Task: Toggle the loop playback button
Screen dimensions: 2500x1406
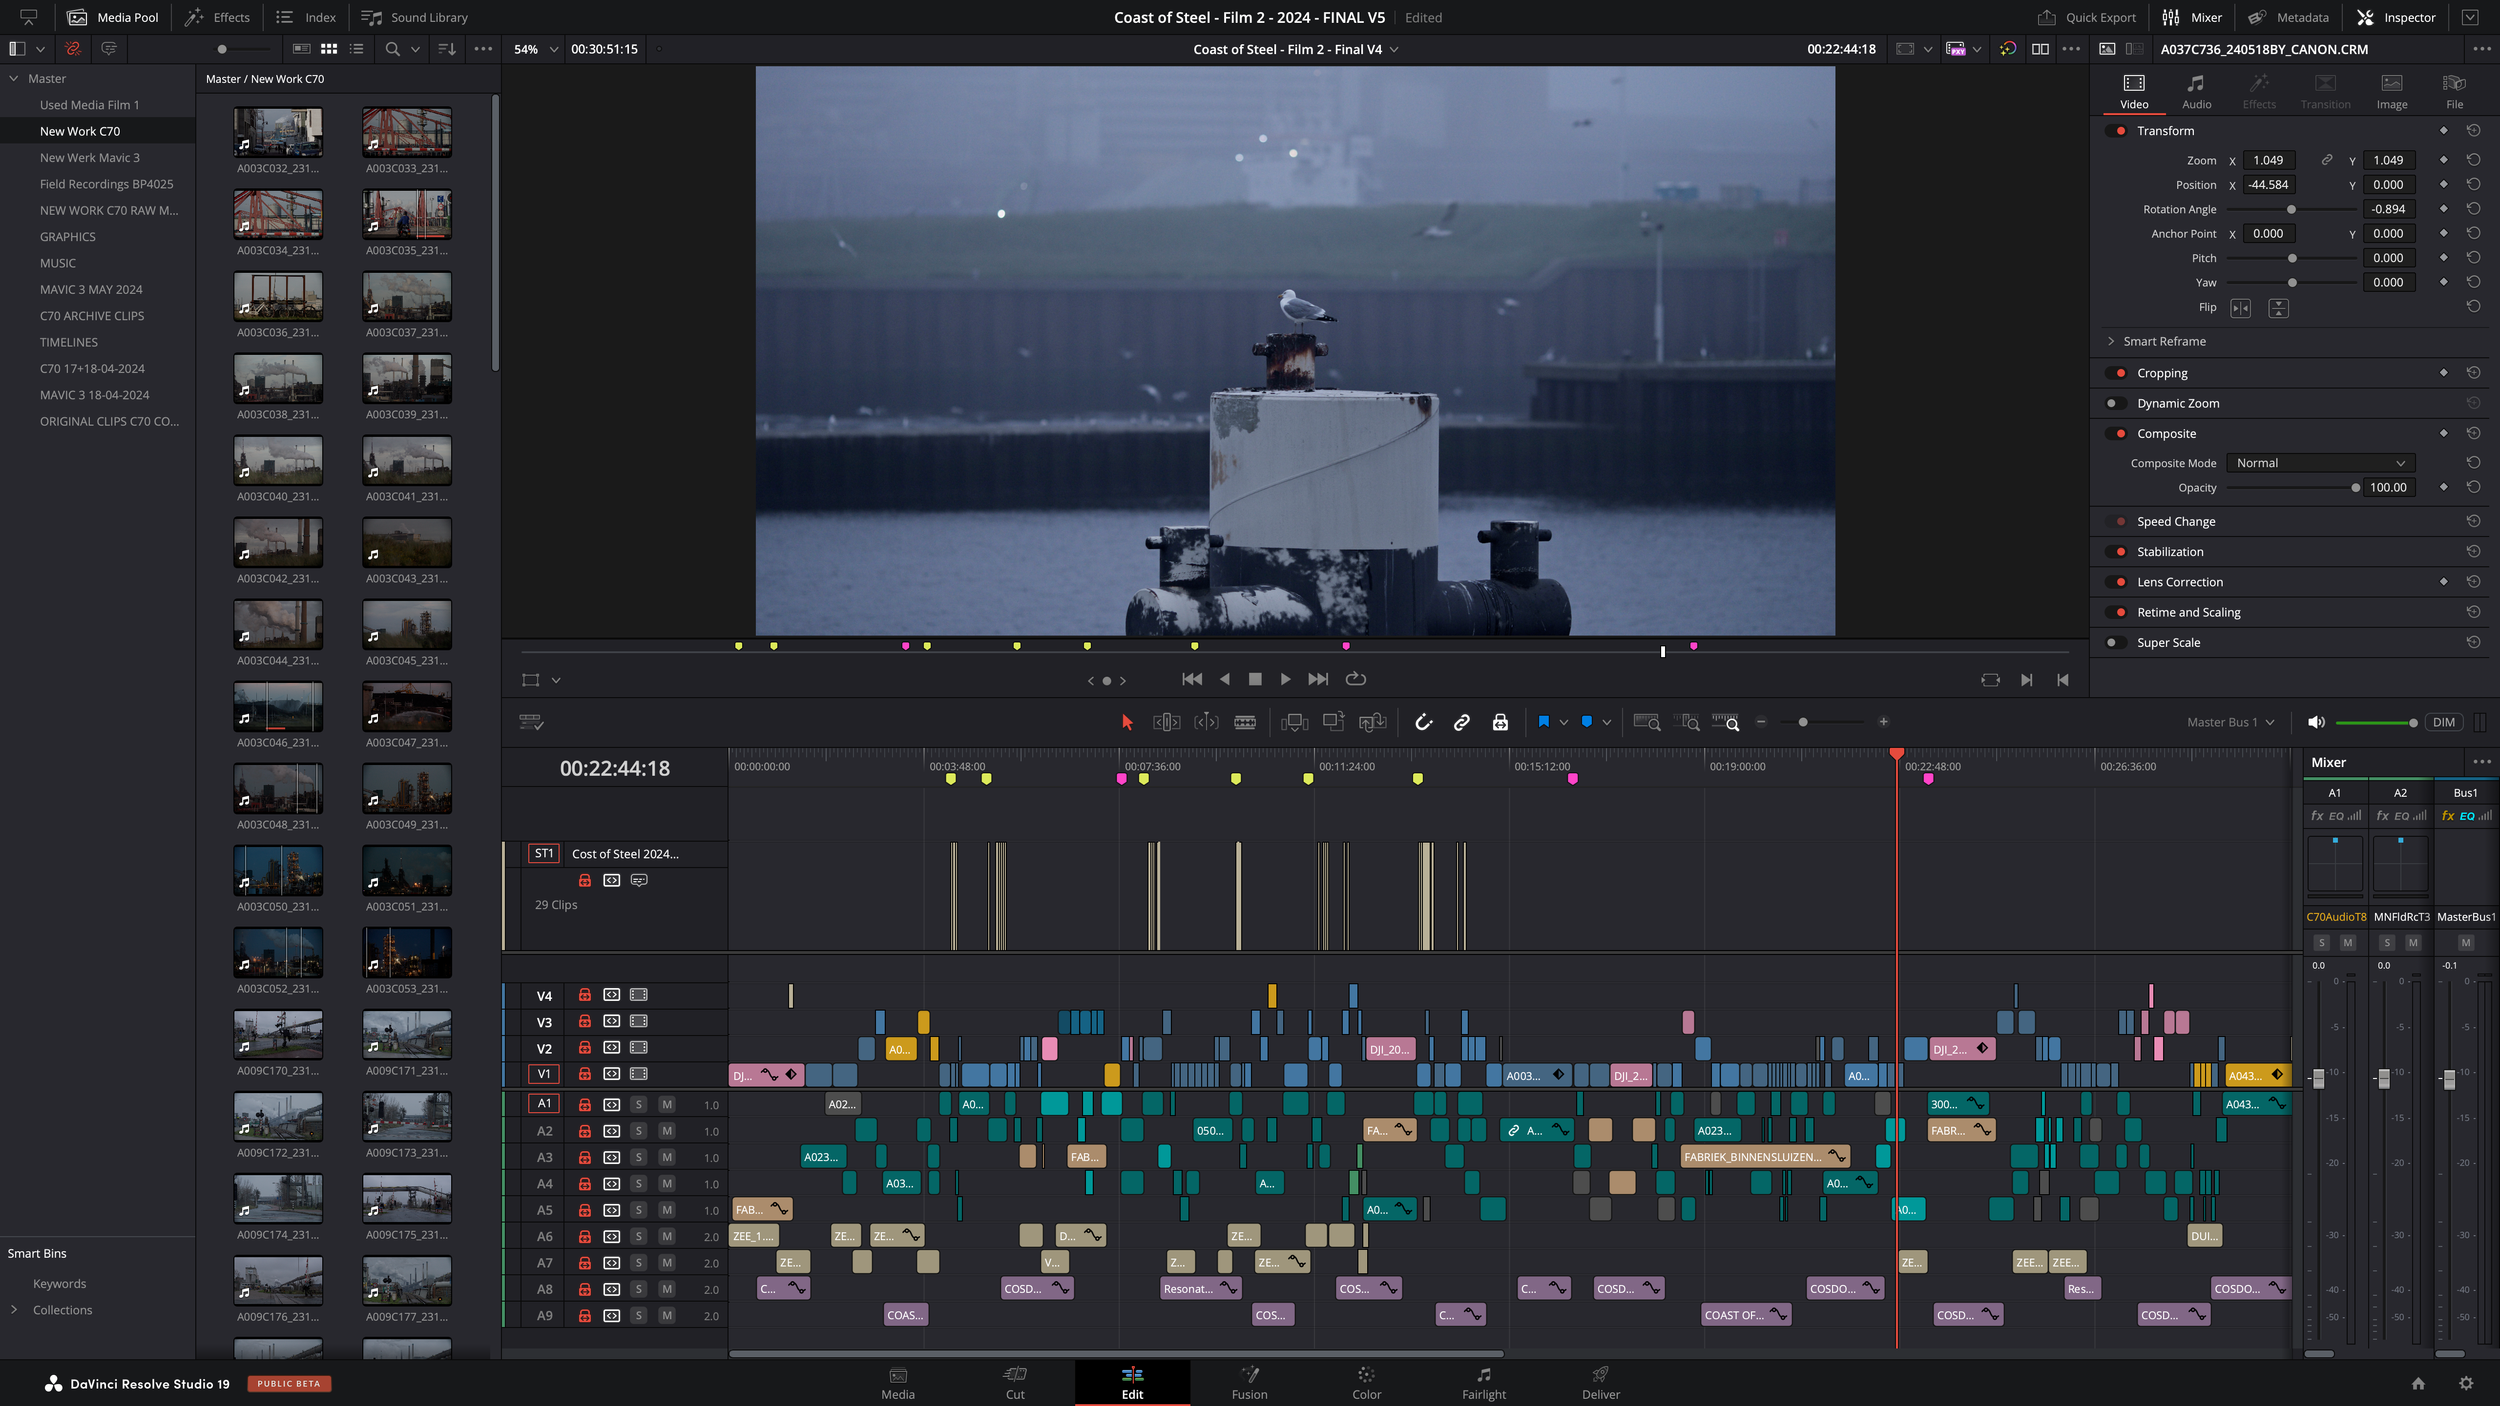Action: (x=1355, y=679)
